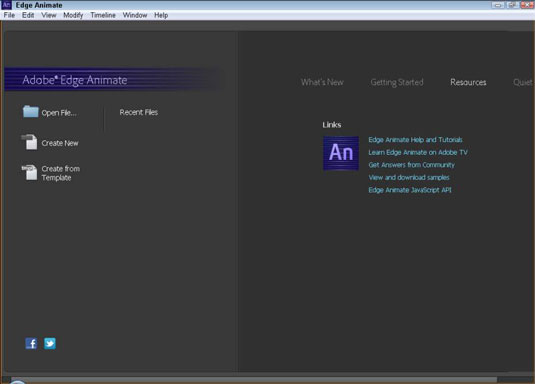The height and width of the screenshot is (384, 535).
Task: Open the Help menu
Action: point(161,15)
